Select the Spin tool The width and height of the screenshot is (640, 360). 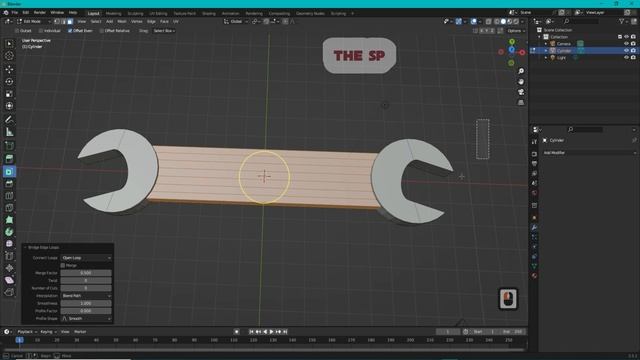[x=9, y=232]
